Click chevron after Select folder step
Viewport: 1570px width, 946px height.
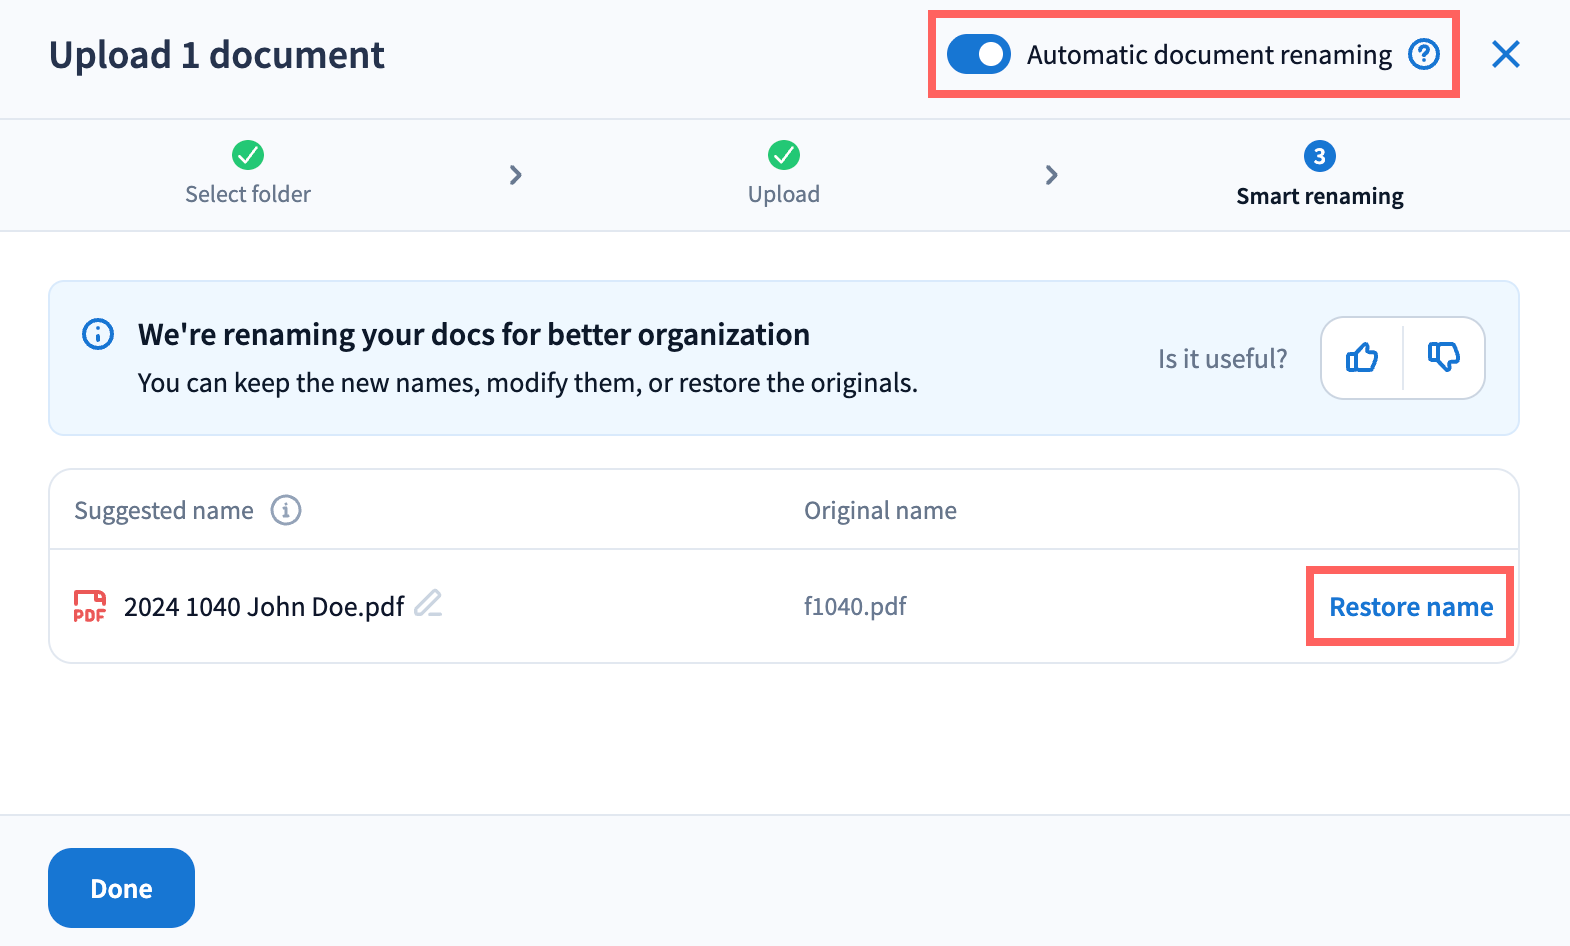(516, 175)
